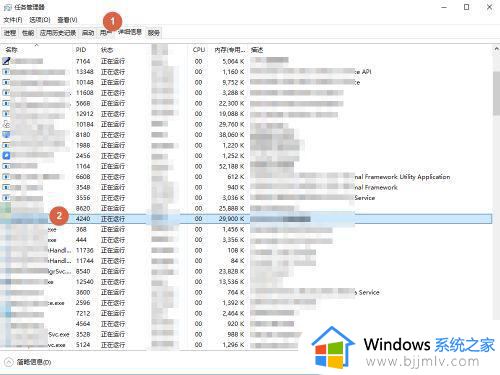Open the 服务 tab

(154, 33)
